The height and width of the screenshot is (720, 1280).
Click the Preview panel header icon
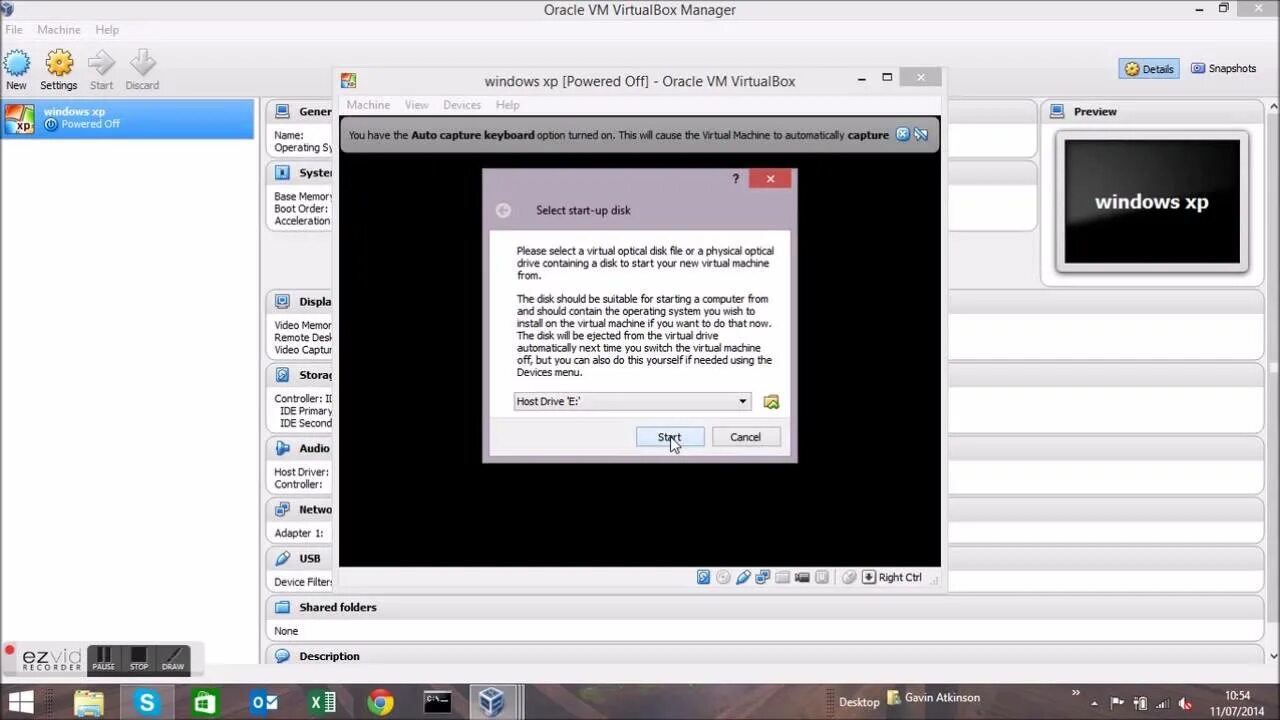1058,111
